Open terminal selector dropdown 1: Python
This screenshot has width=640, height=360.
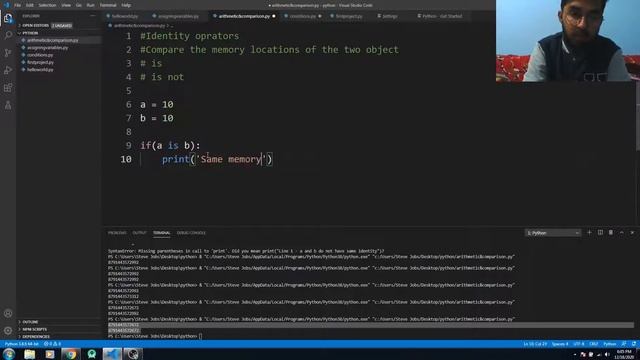[x=553, y=233]
